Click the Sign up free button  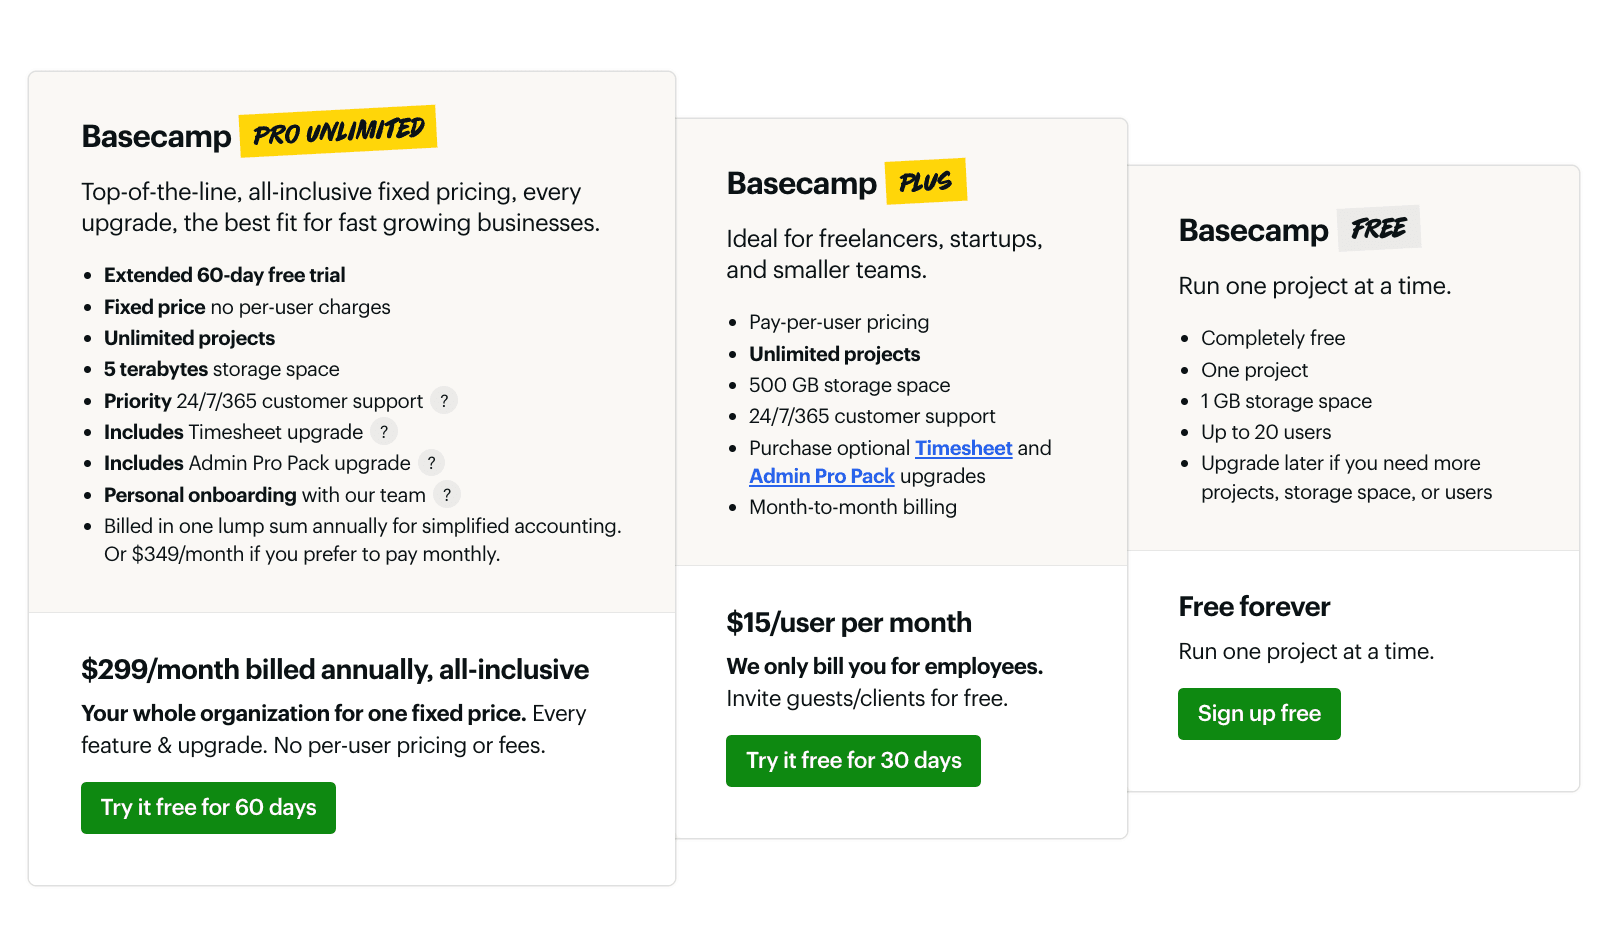[1259, 714]
